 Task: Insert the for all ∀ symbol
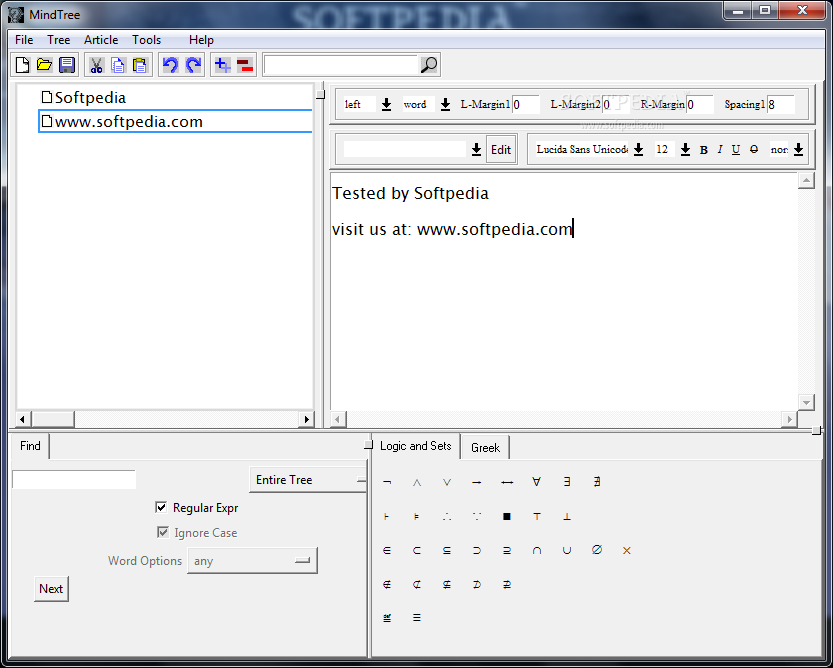pos(537,482)
